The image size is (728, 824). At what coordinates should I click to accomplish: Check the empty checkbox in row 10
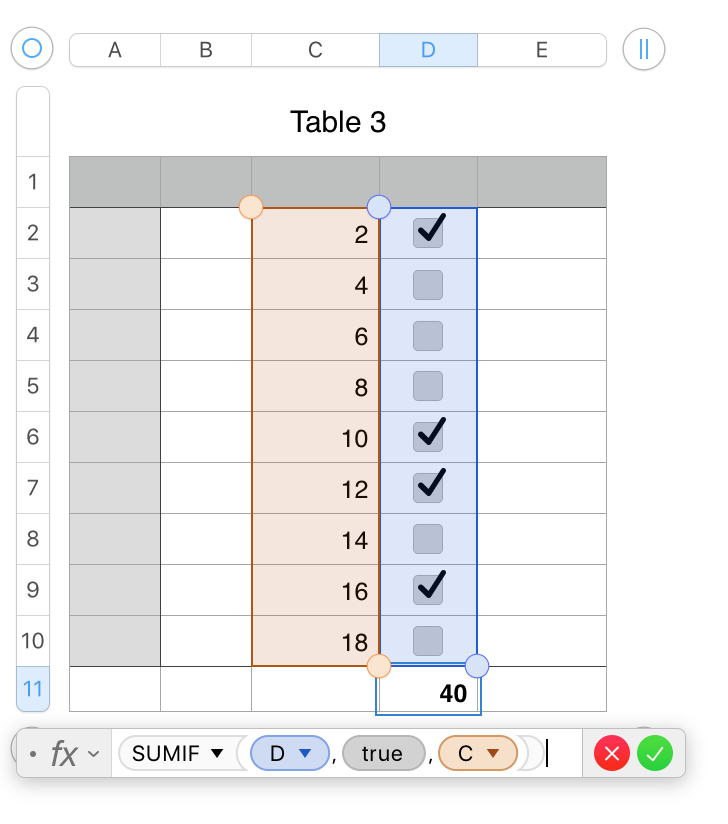428,640
